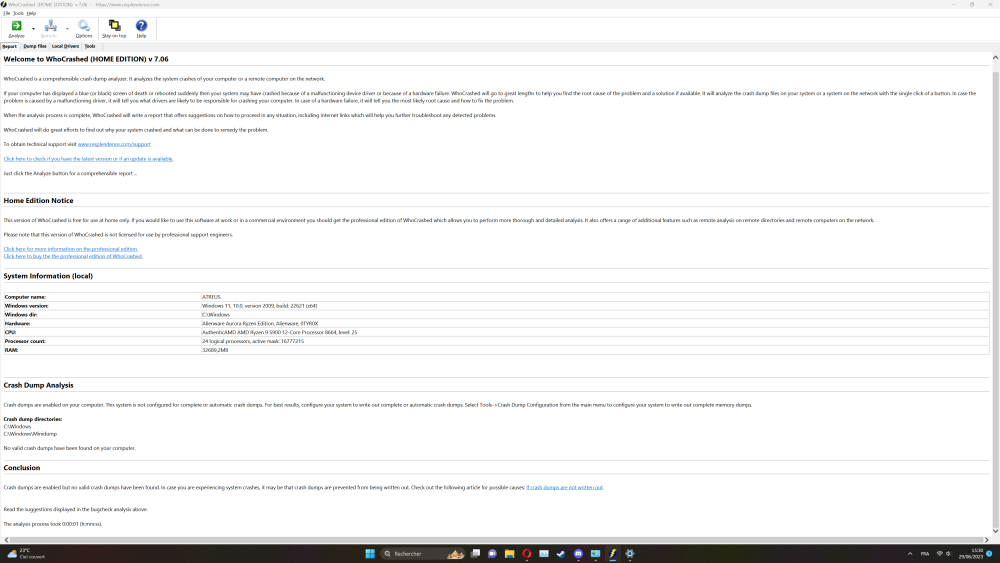Click the Windows dir value C:\Windows

point(216,315)
